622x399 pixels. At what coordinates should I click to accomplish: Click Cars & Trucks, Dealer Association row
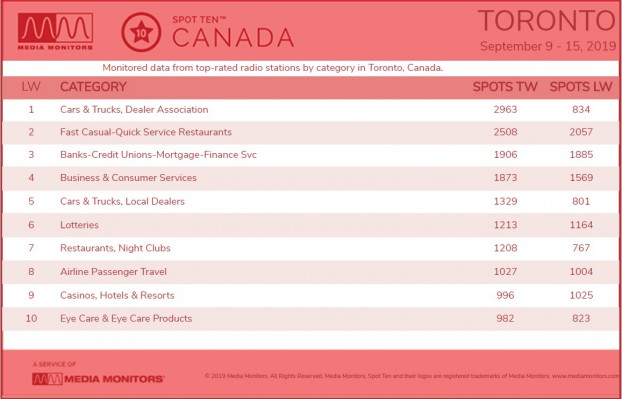tap(311, 110)
